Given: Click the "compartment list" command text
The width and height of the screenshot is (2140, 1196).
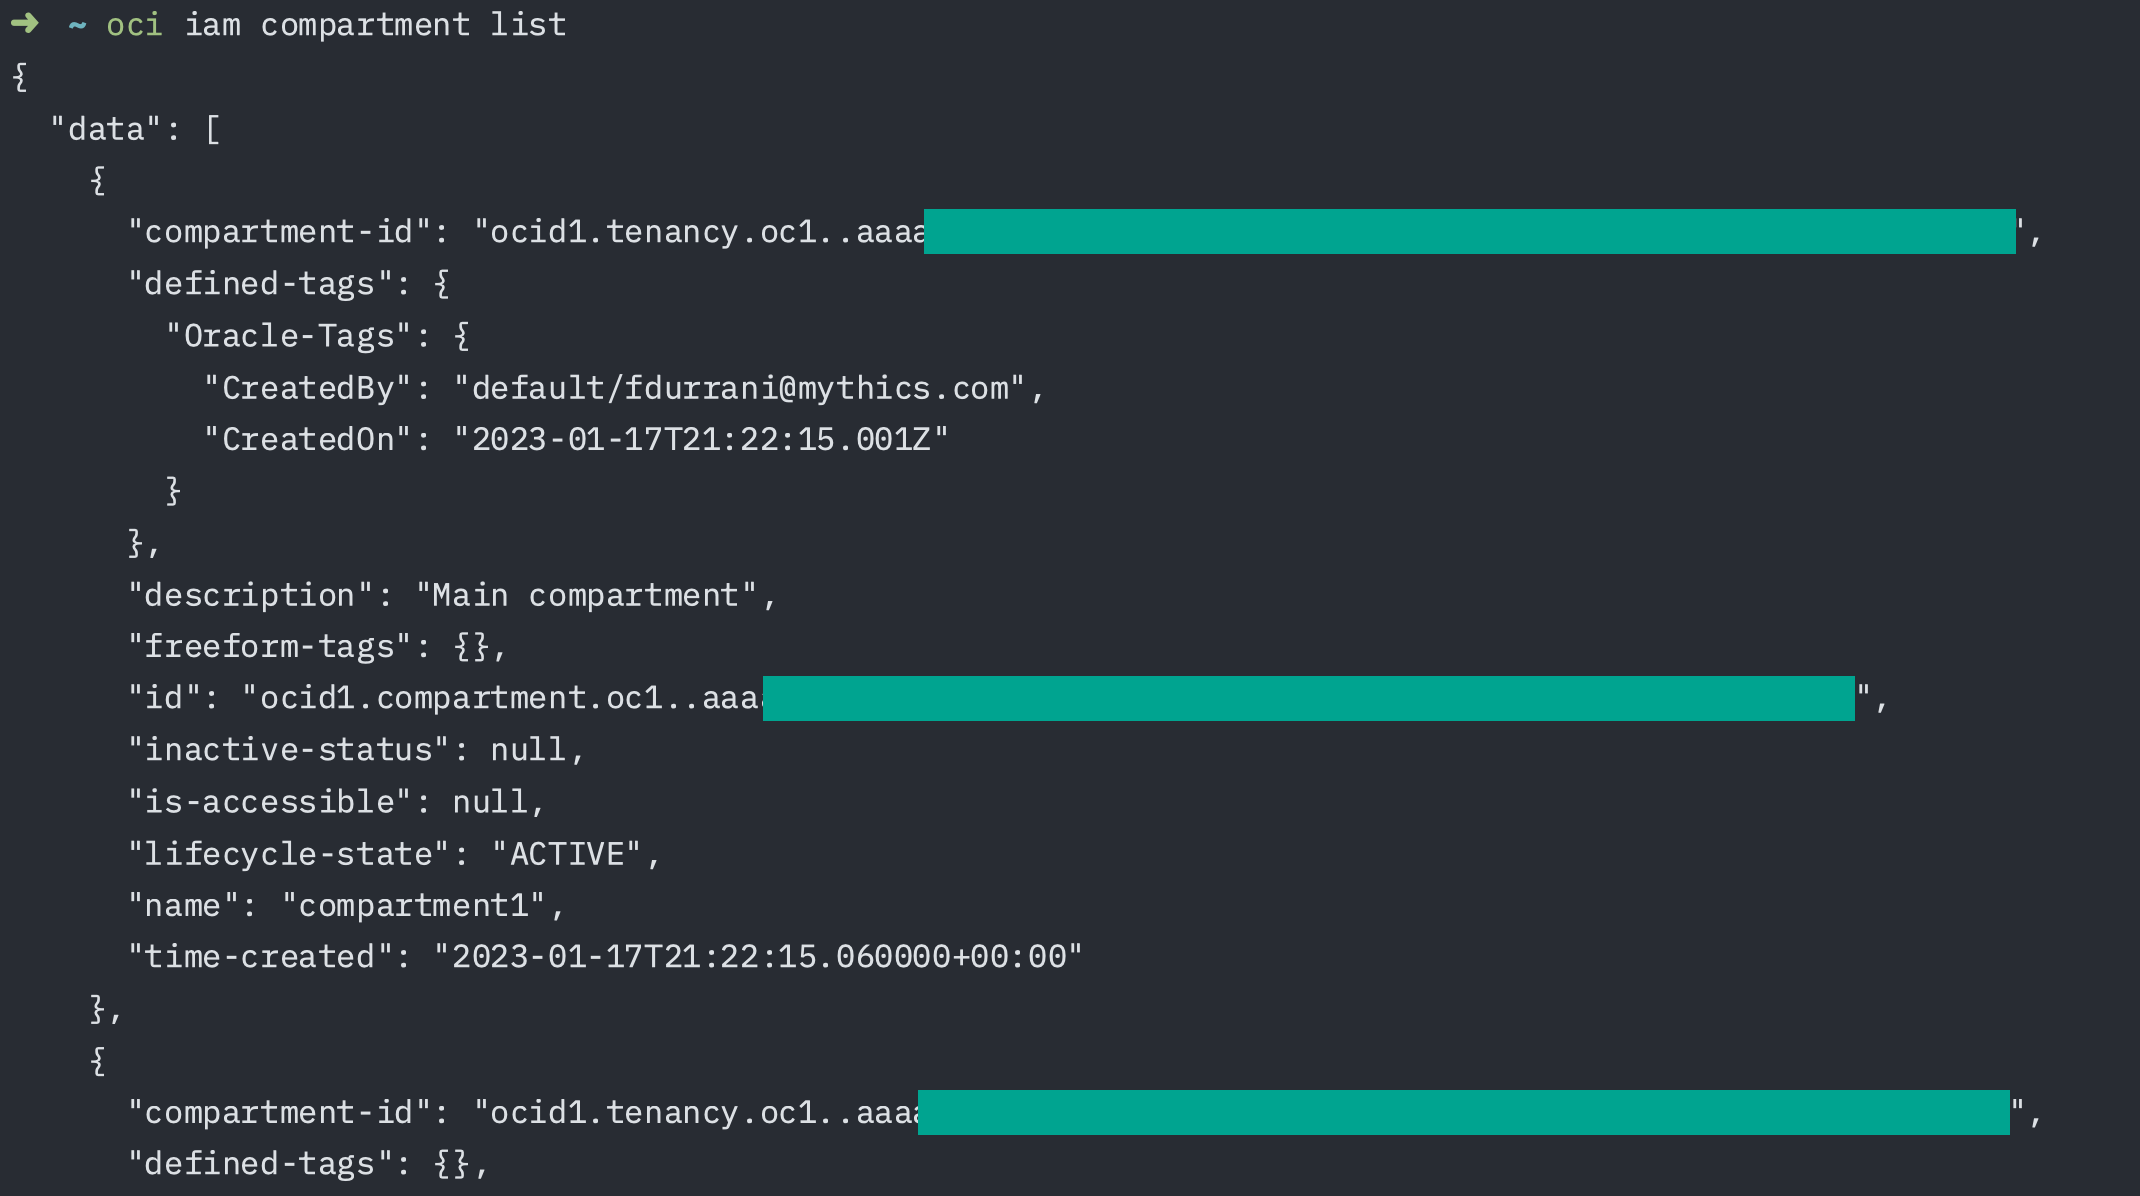Looking at the screenshot, I should (x=413, y=24).
